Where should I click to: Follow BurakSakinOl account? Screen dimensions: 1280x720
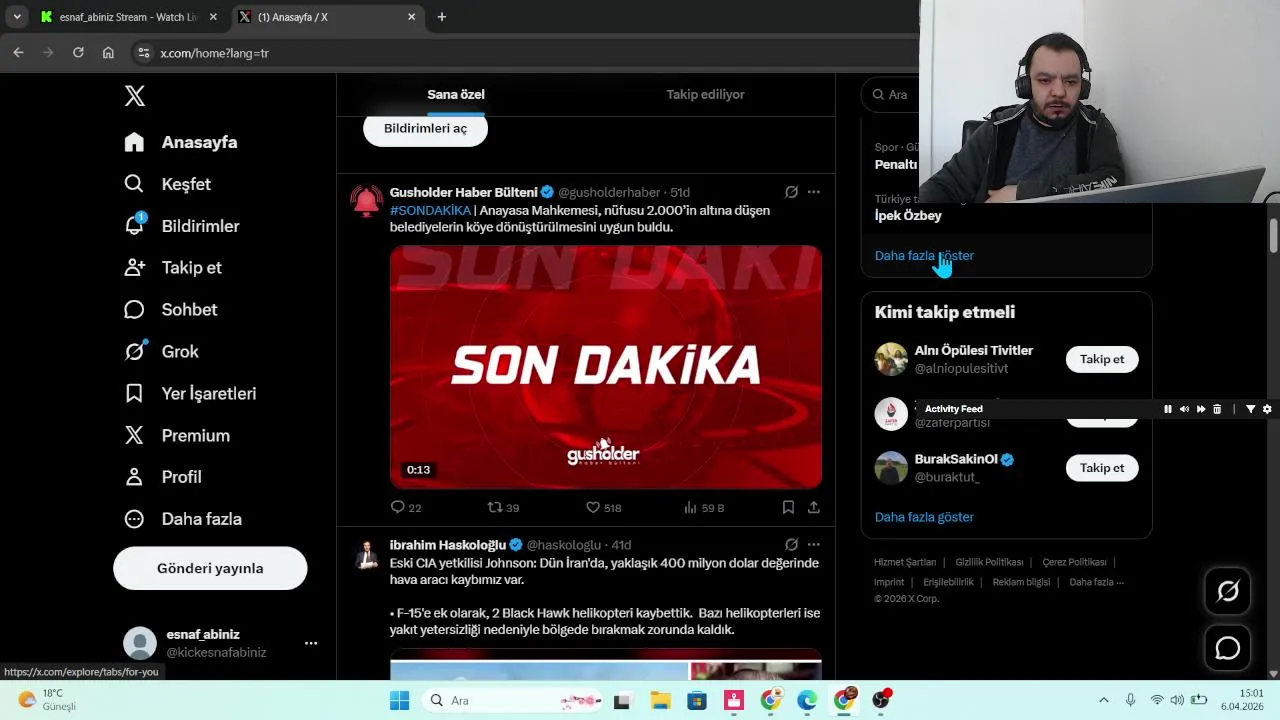(x=1102, y=468)
